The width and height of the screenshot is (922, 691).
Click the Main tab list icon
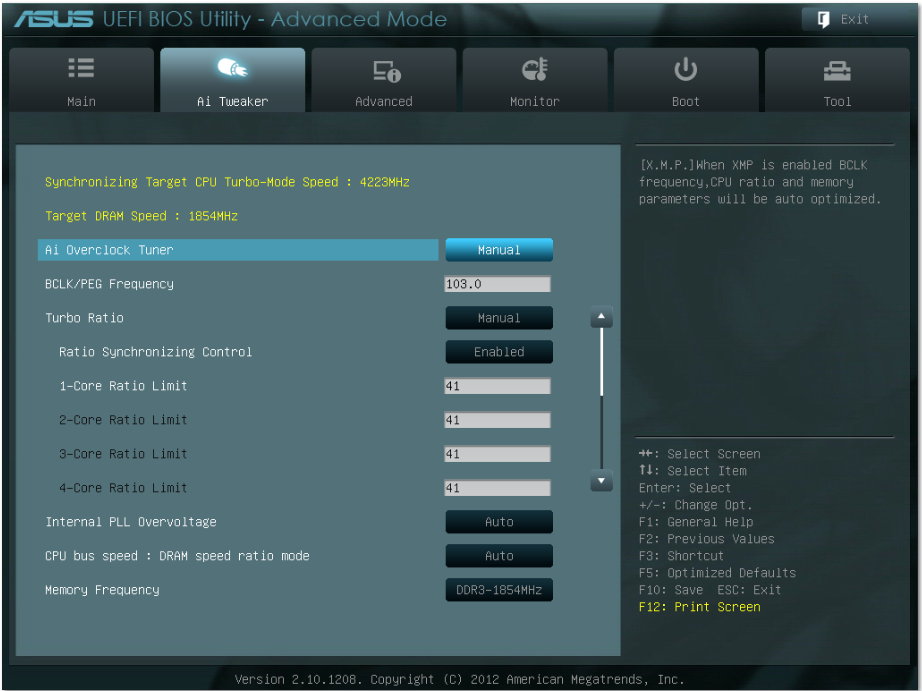coord(81,68)
